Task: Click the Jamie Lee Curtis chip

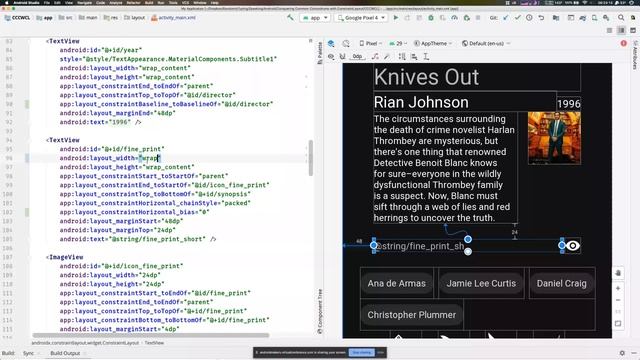Action: [481, 283]
